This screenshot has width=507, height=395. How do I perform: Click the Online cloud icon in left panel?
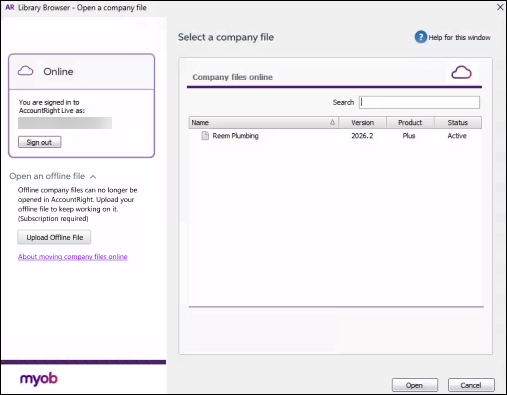tap(25, 71)
